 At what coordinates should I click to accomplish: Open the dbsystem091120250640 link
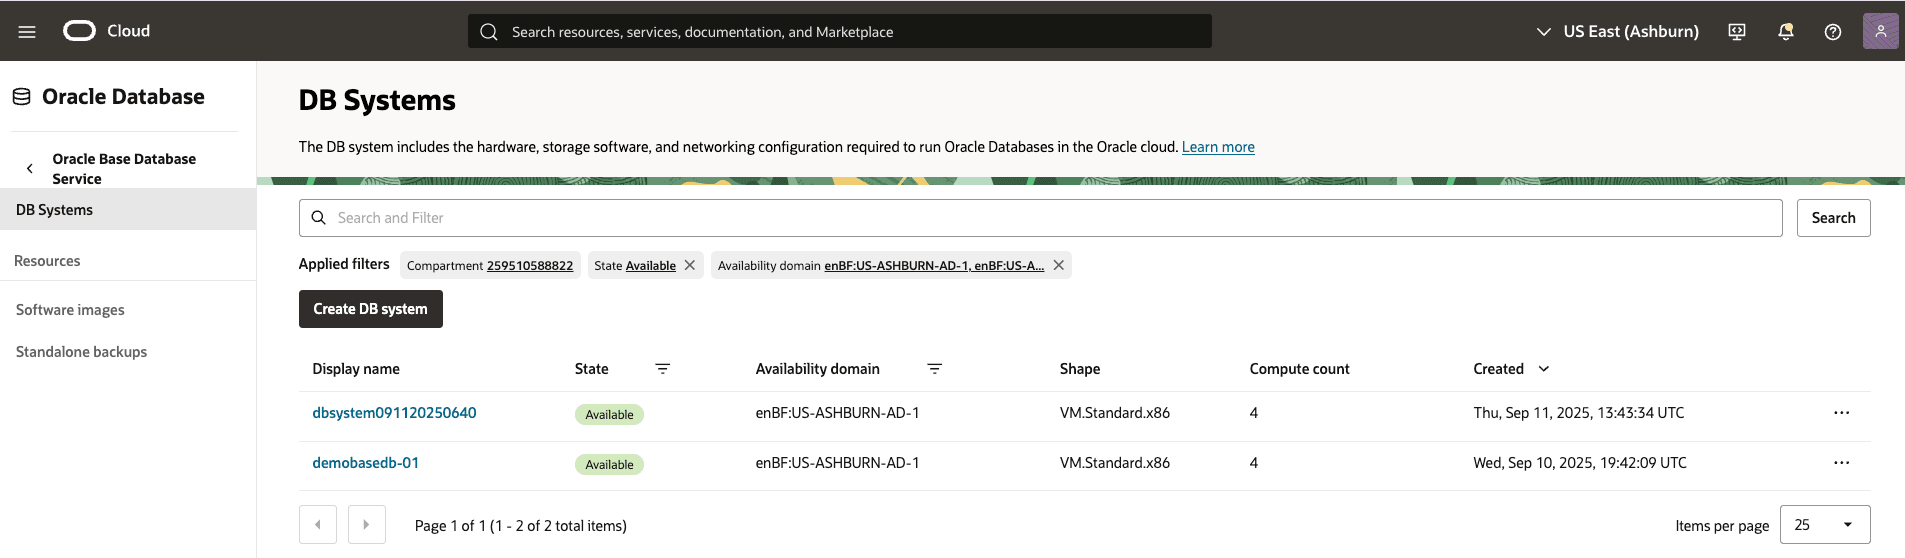[x=394, y=413]
